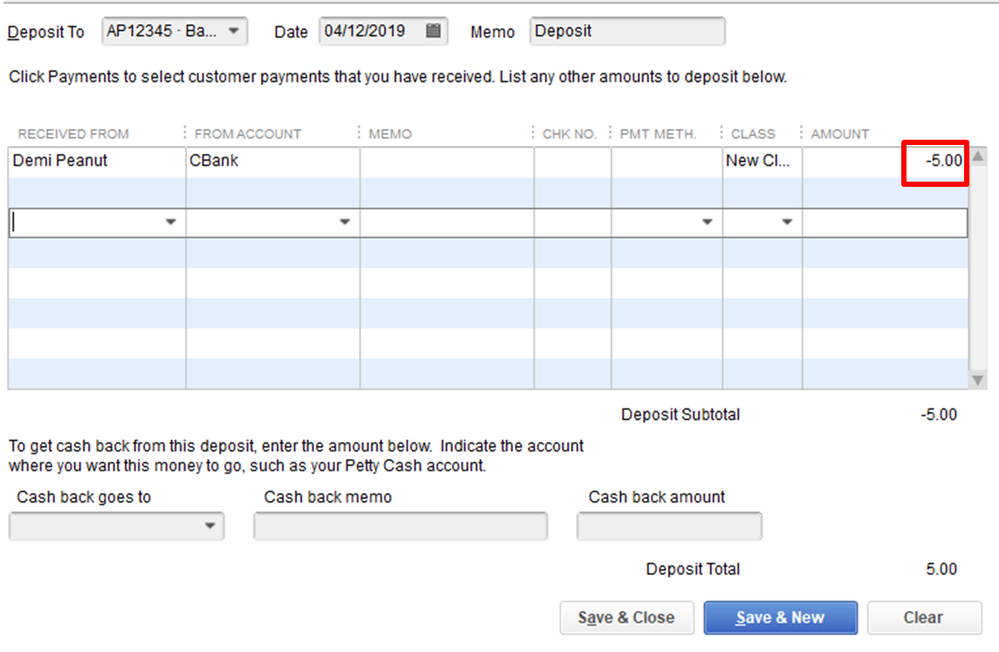Select the CBank account cell
999x652 pixels.
tap(273, 161)
